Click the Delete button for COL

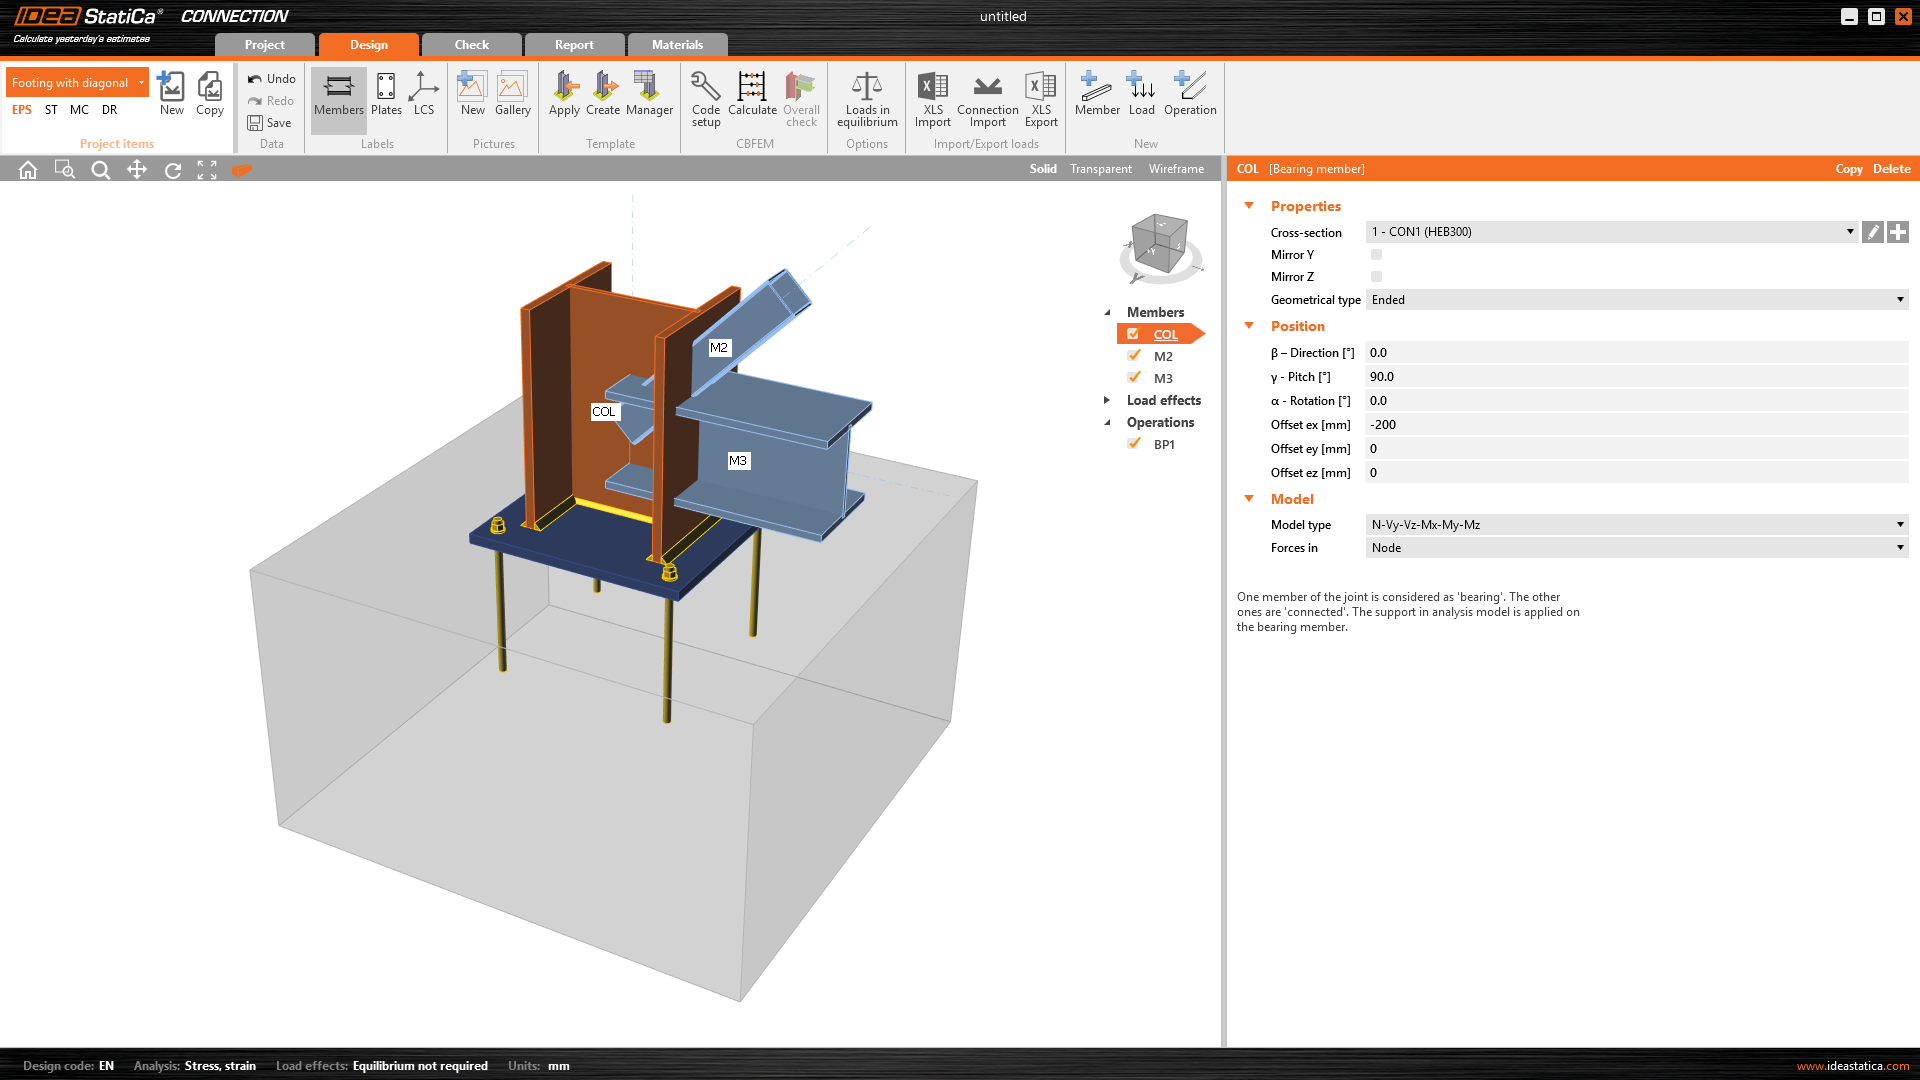tap(1891, 169)
